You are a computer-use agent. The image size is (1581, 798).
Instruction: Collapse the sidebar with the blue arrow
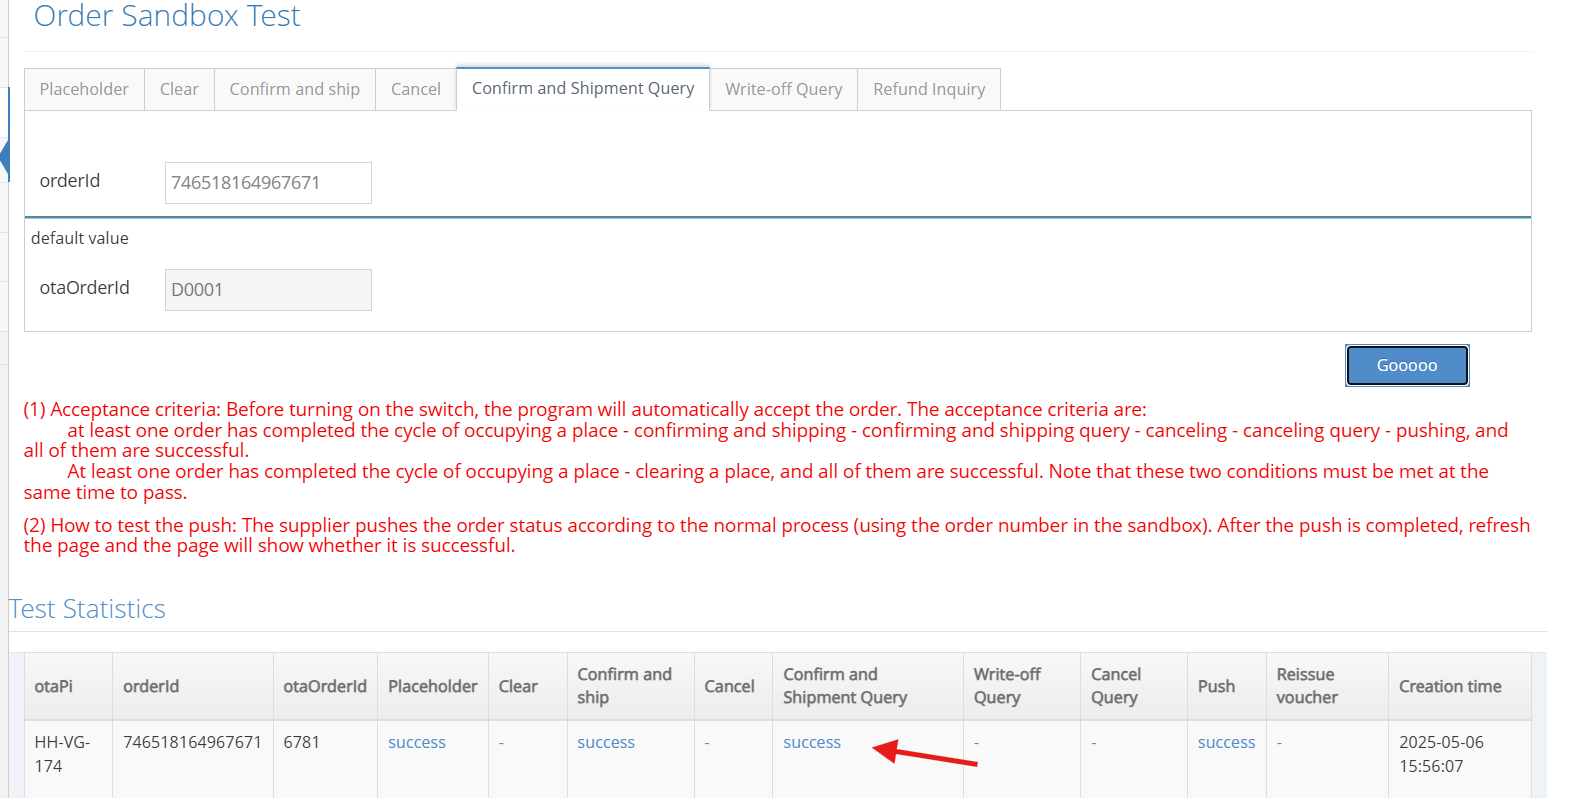4,158
